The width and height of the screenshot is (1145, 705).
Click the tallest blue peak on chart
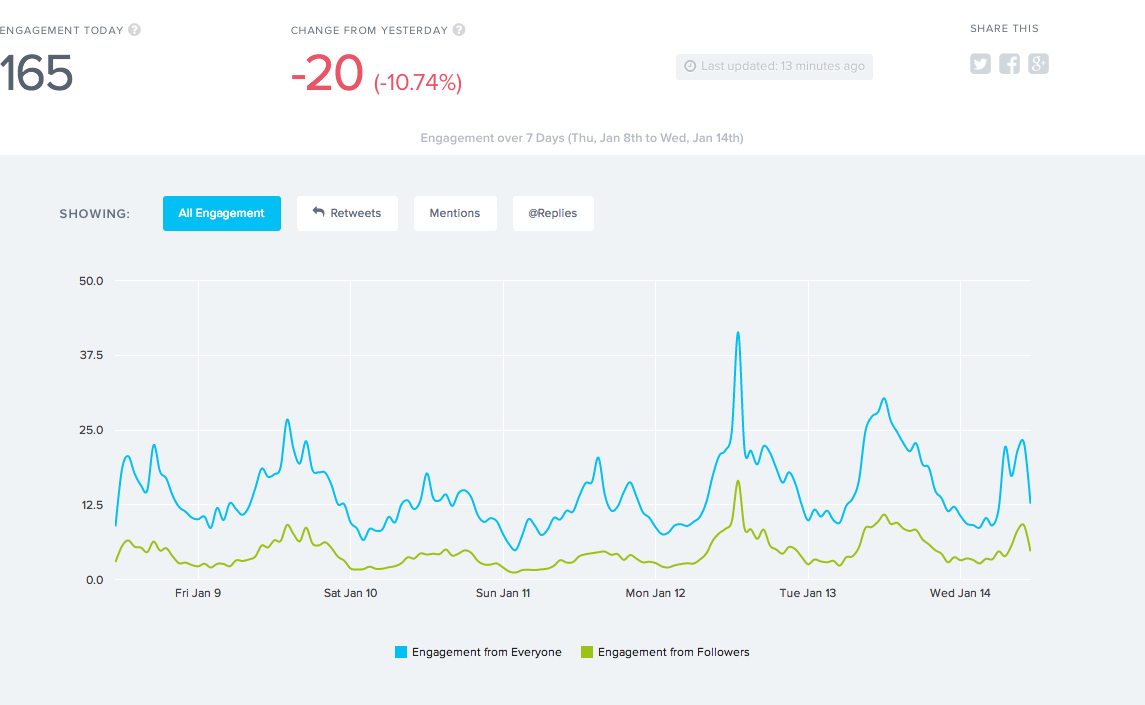coord(738,333)
